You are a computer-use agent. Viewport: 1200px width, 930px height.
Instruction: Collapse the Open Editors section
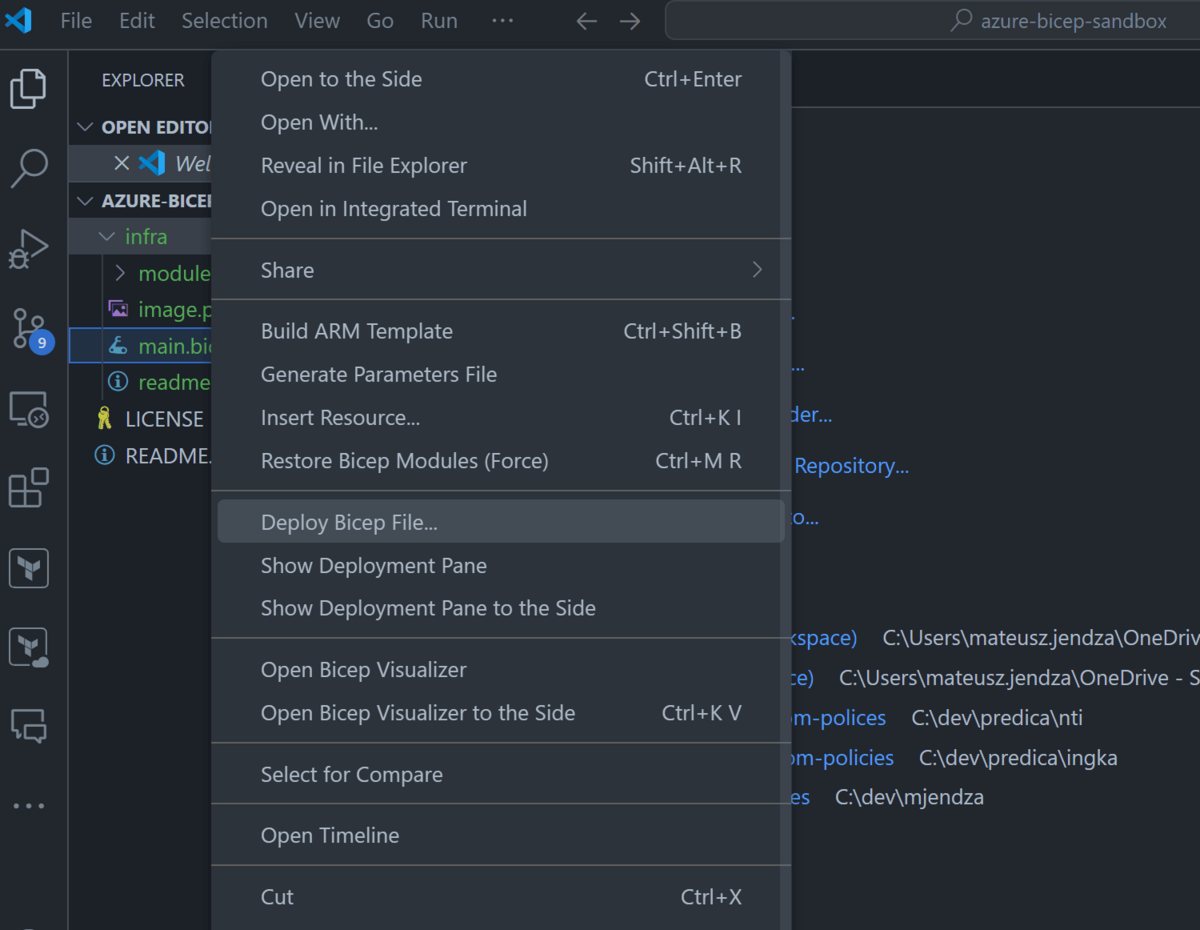pyautogui.click(x=84, y=127)
